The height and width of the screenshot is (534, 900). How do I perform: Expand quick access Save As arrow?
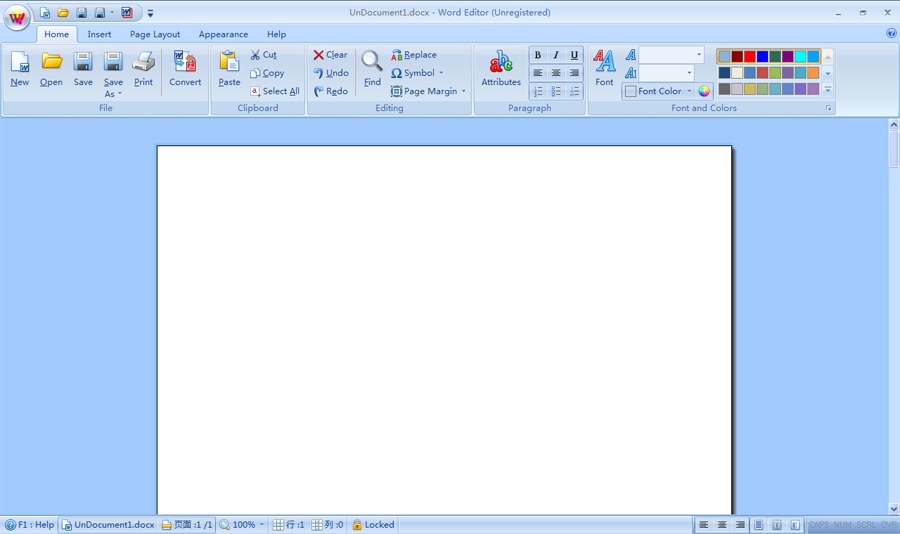112,13
